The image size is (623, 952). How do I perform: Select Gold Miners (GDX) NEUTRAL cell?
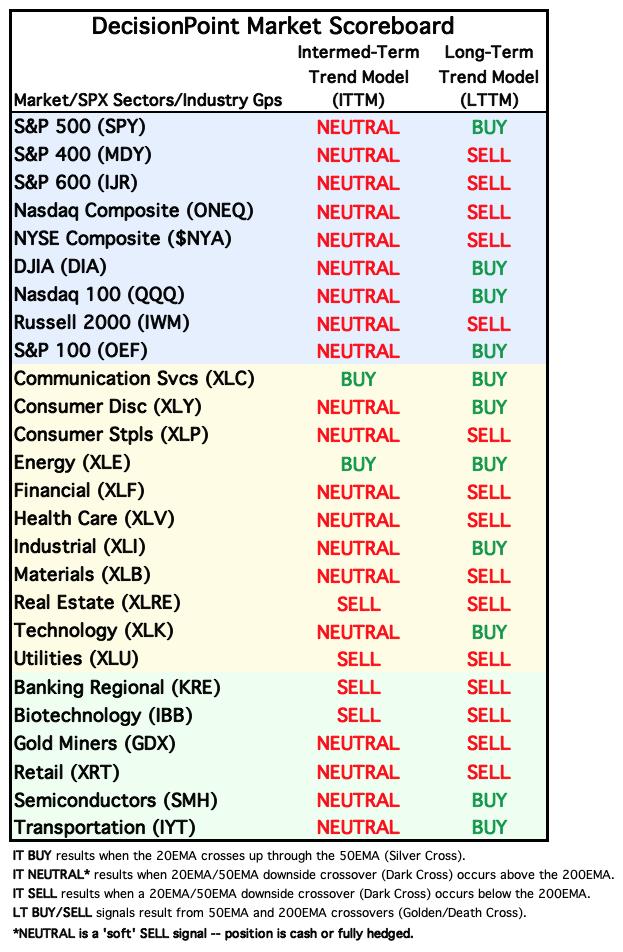coord(358,743)
